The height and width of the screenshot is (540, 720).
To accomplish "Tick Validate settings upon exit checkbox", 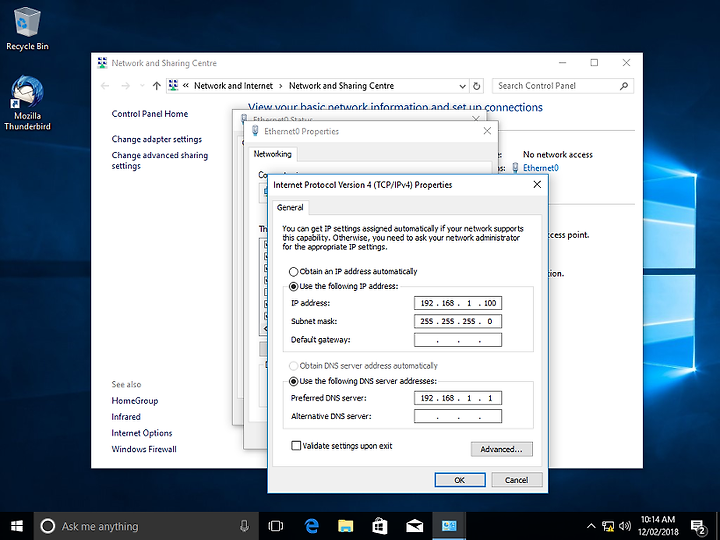I will pyautogui.click(x=296, y=446).
